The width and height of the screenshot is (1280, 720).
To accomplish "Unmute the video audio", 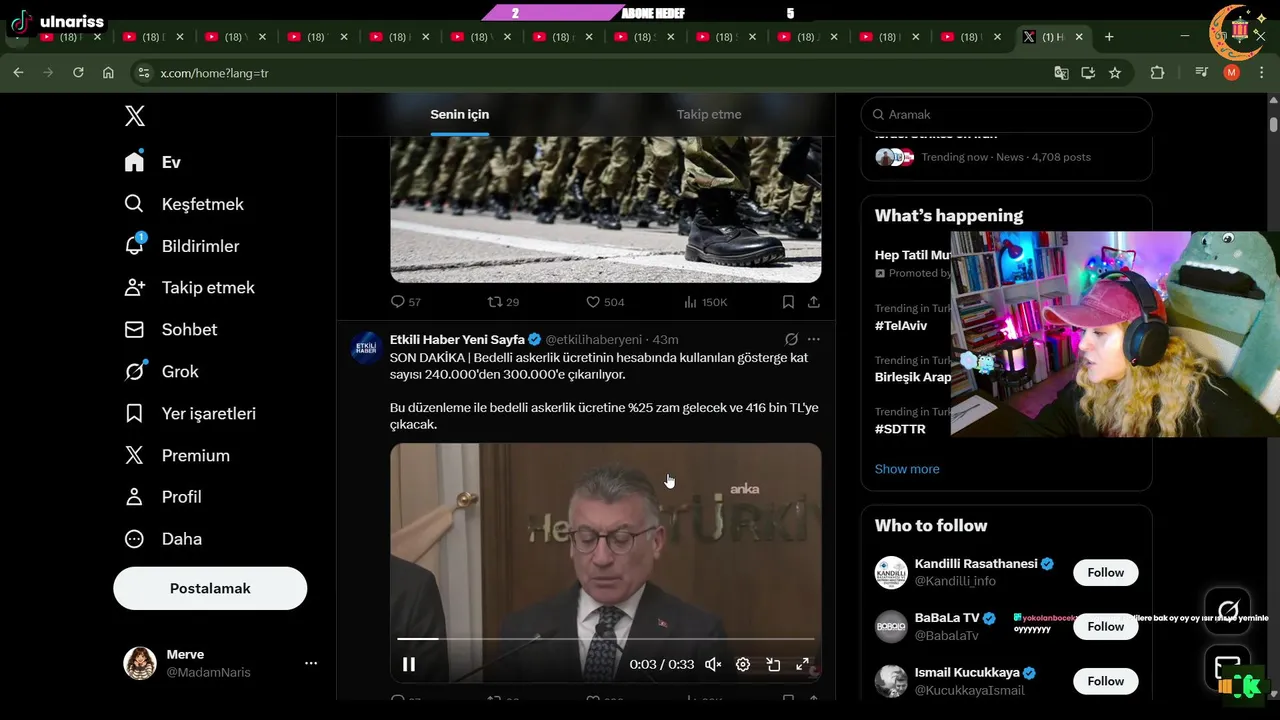I will 713,664.
